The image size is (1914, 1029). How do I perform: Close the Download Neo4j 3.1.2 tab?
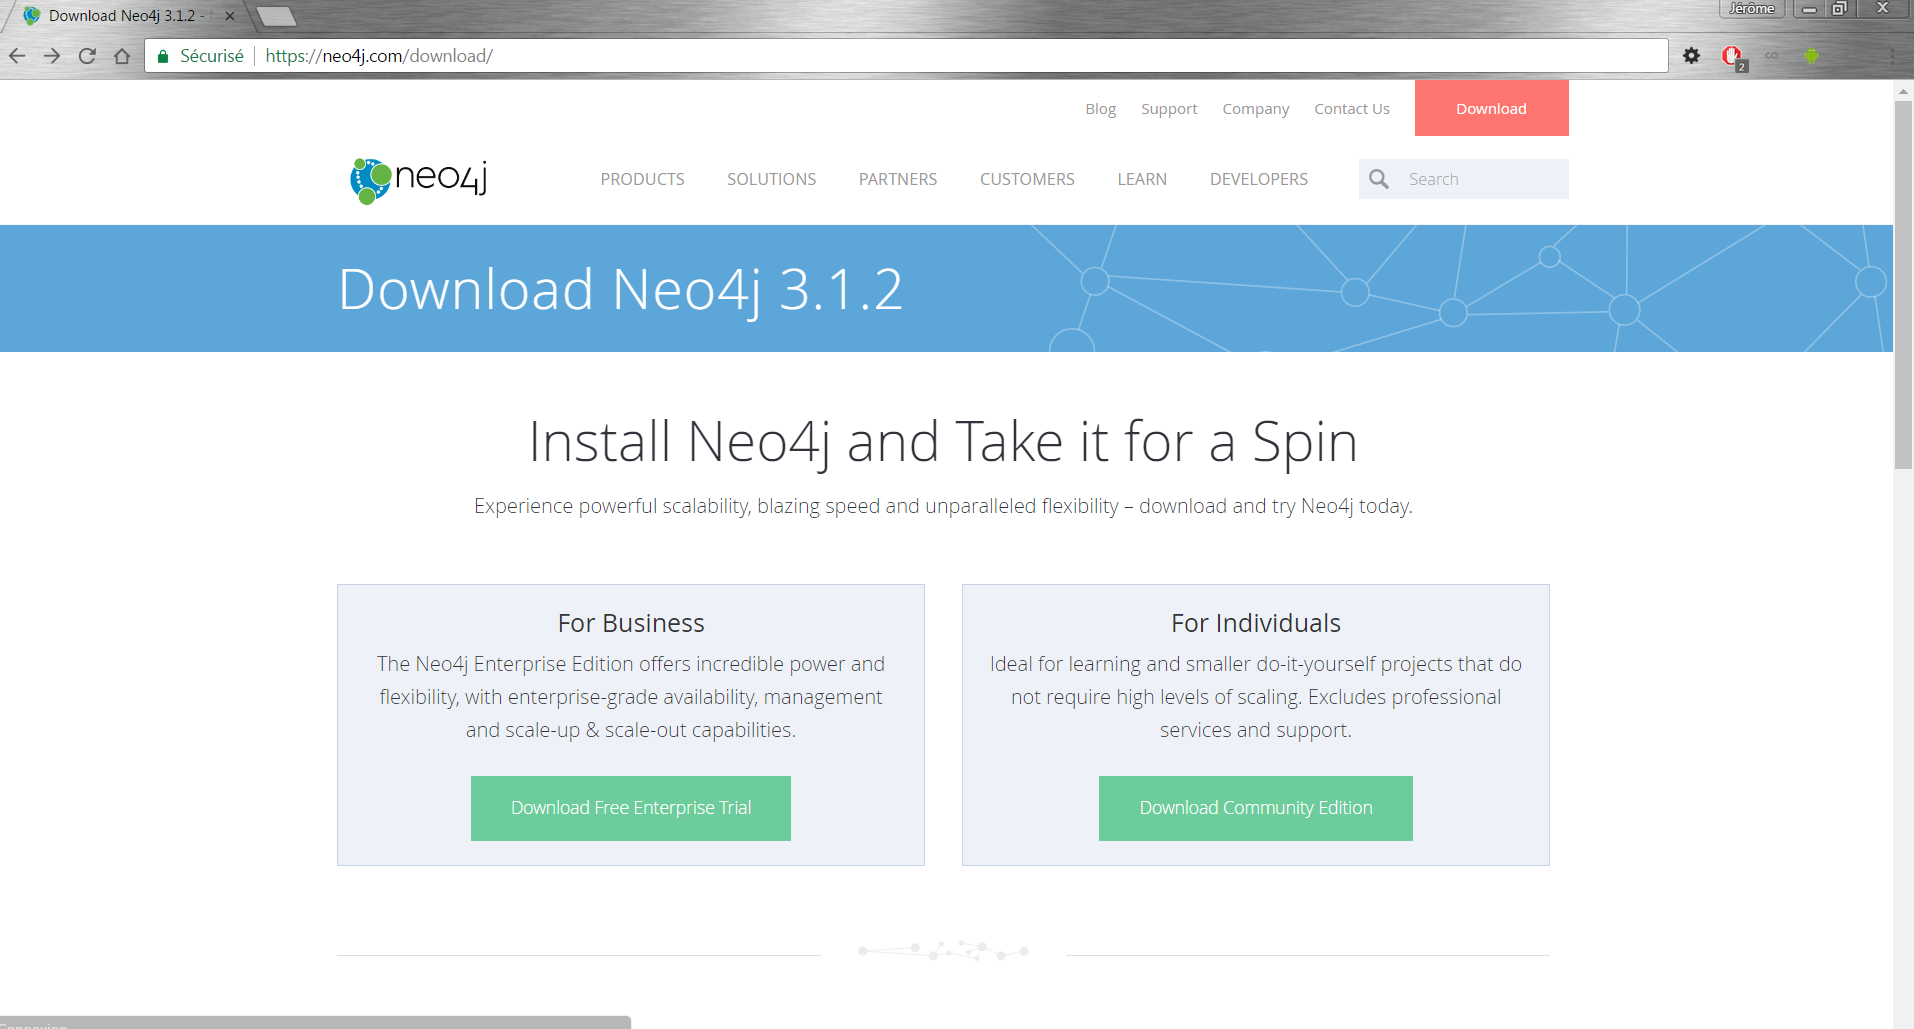pyautogui.click(x=230, y=16)
